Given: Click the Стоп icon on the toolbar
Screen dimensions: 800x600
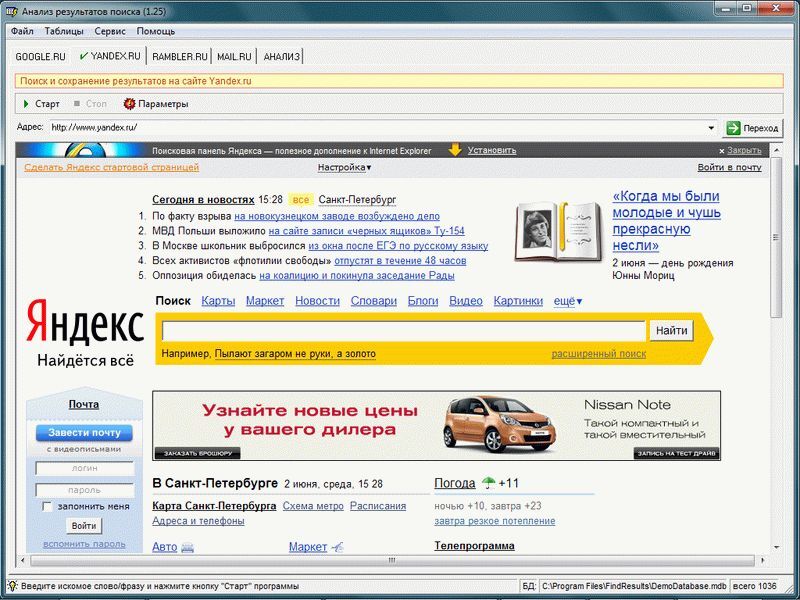Looking at the screenshot, I should (78, 103).
